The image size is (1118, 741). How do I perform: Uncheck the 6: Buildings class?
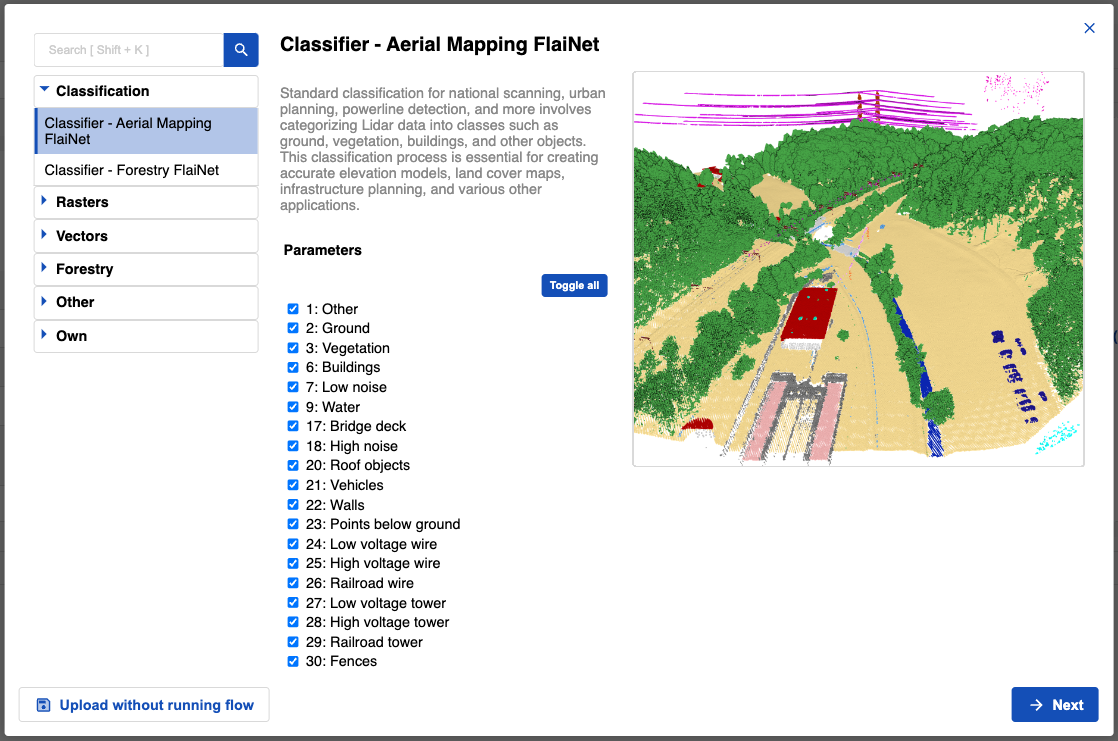pyautogui.click(x=293, y=367)
